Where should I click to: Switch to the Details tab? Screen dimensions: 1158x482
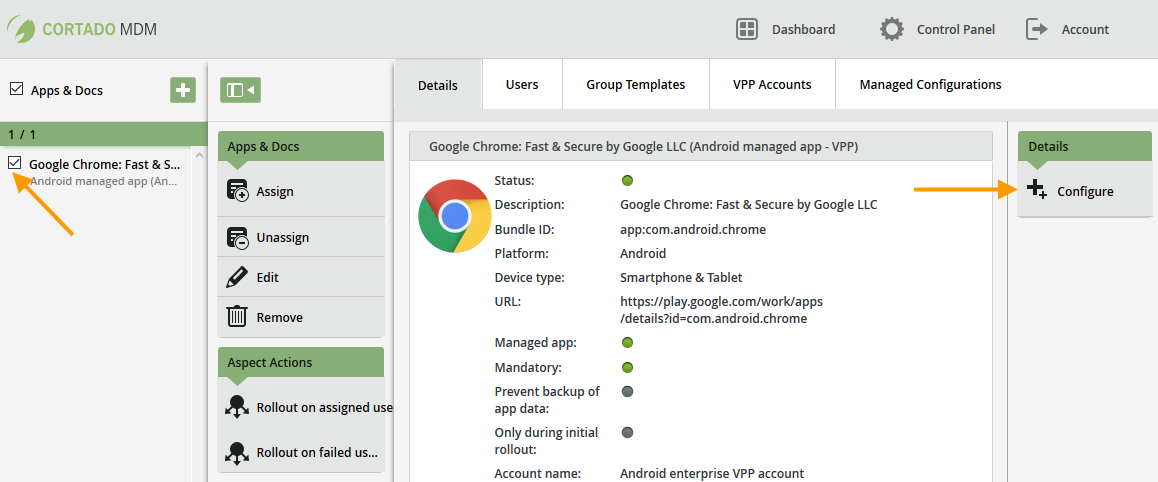click(438, 85)
